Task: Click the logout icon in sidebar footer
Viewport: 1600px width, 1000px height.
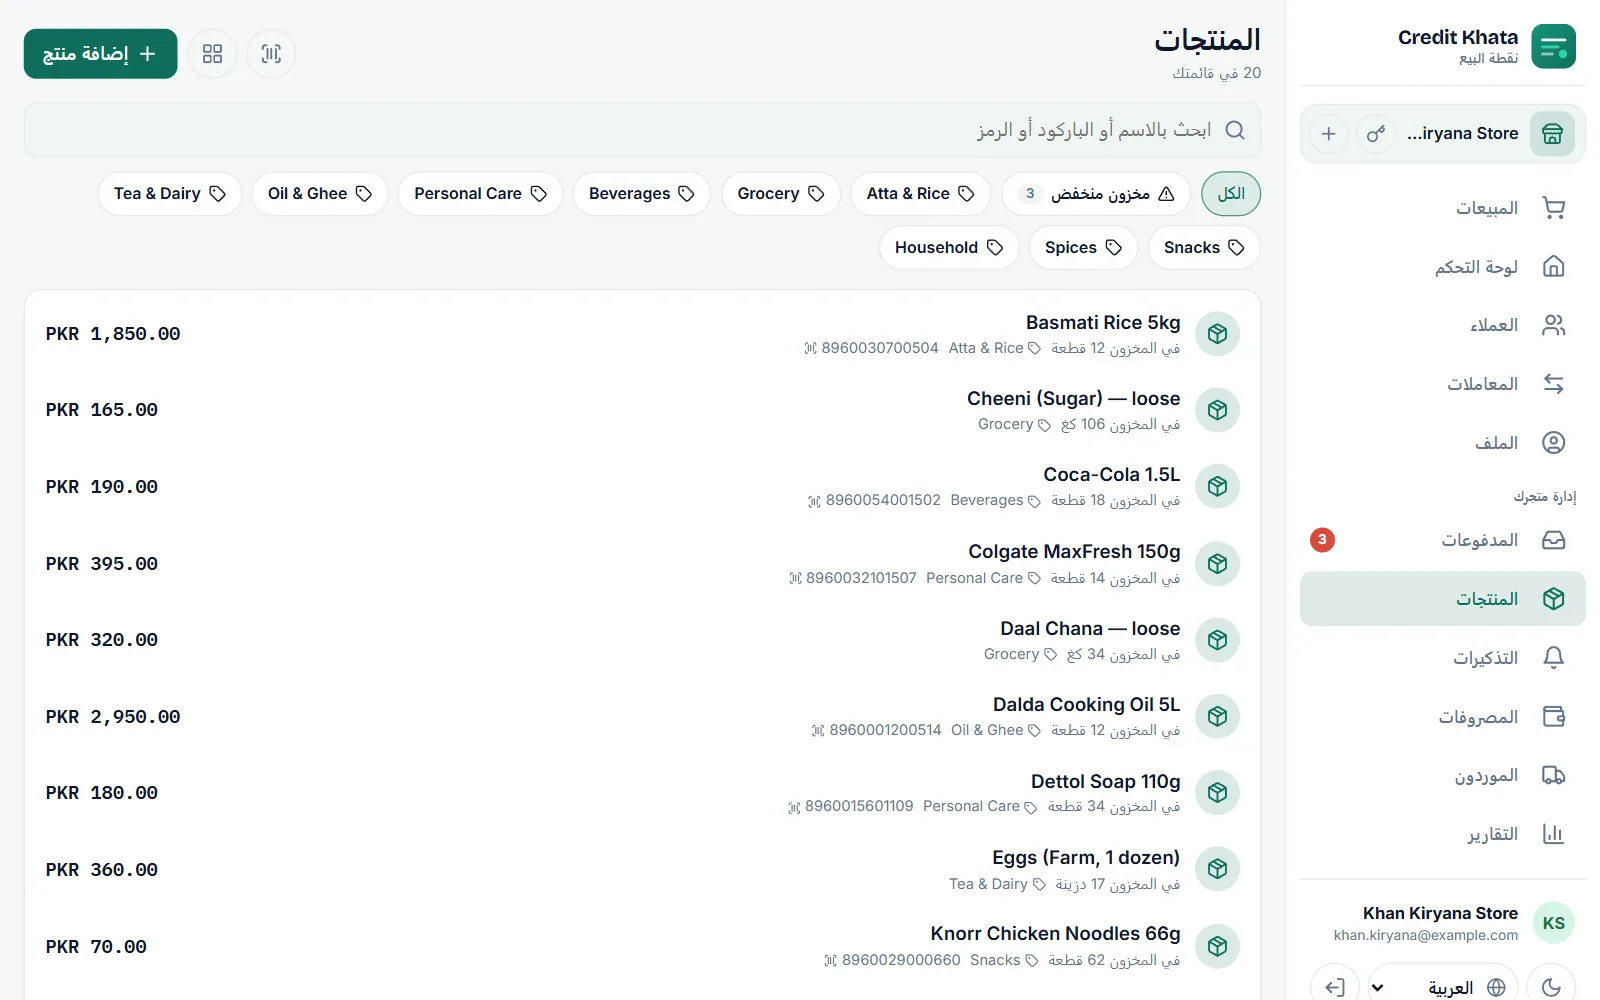Action: coord(1335,988)
